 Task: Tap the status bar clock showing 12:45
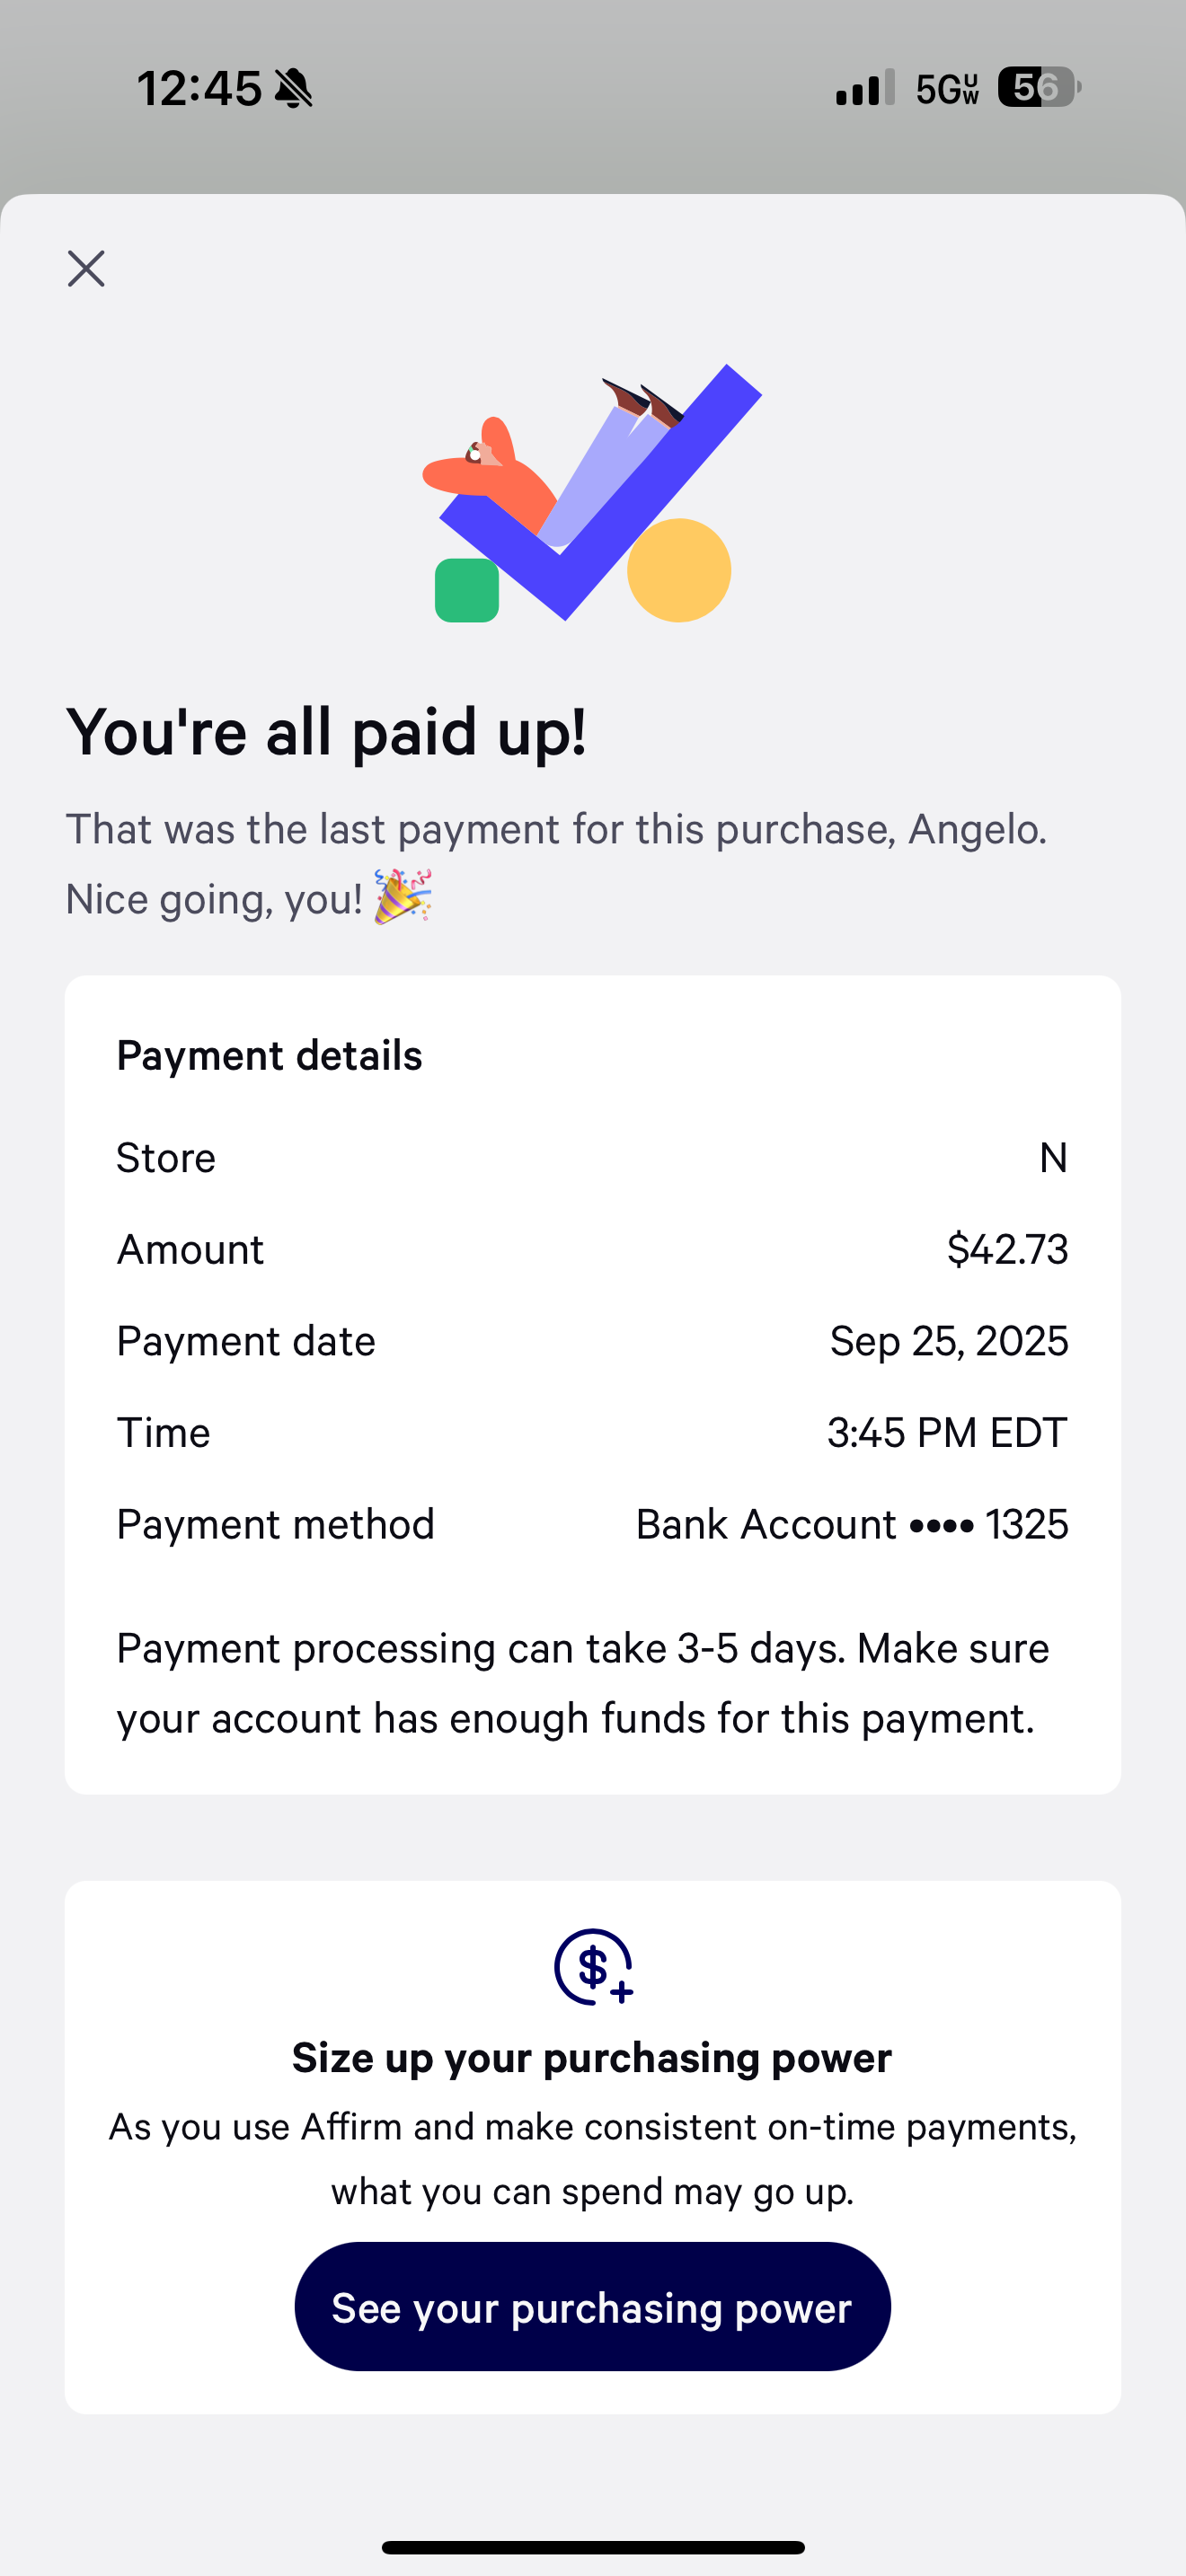199,88
